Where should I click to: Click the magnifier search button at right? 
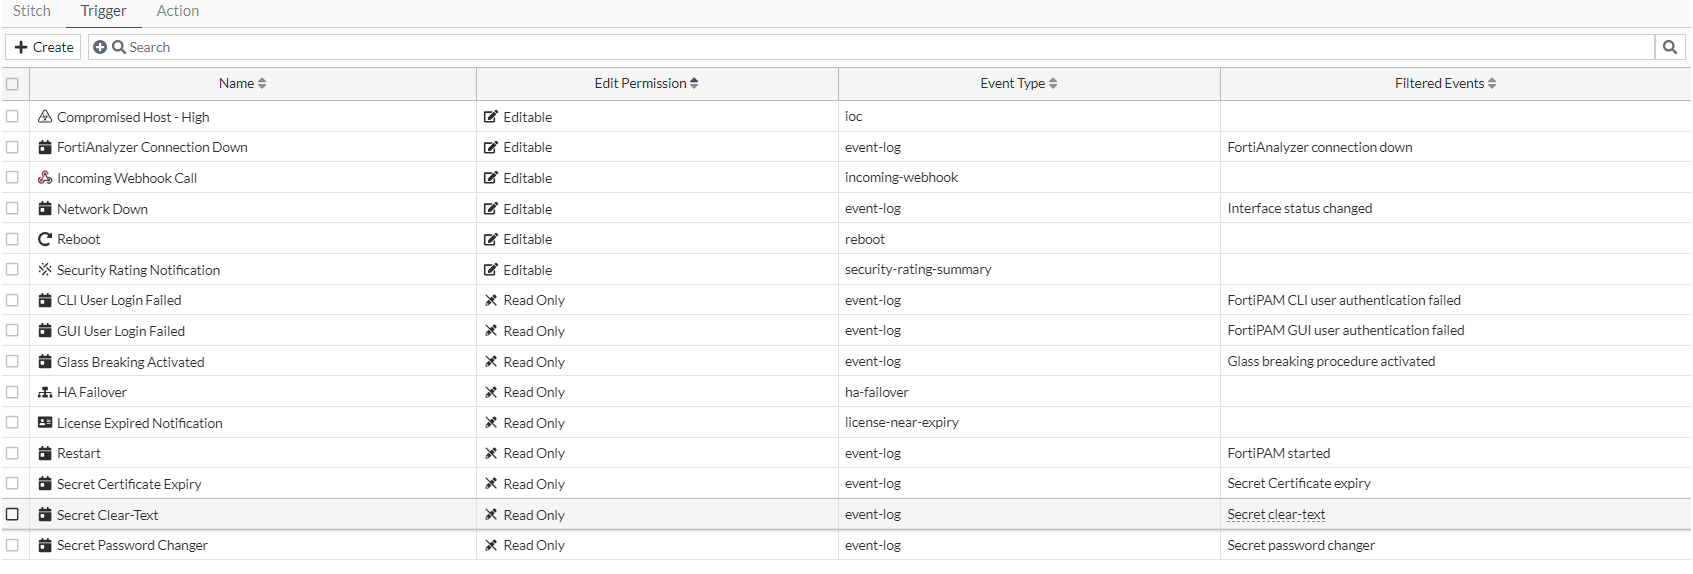[x=1669, y=47]
